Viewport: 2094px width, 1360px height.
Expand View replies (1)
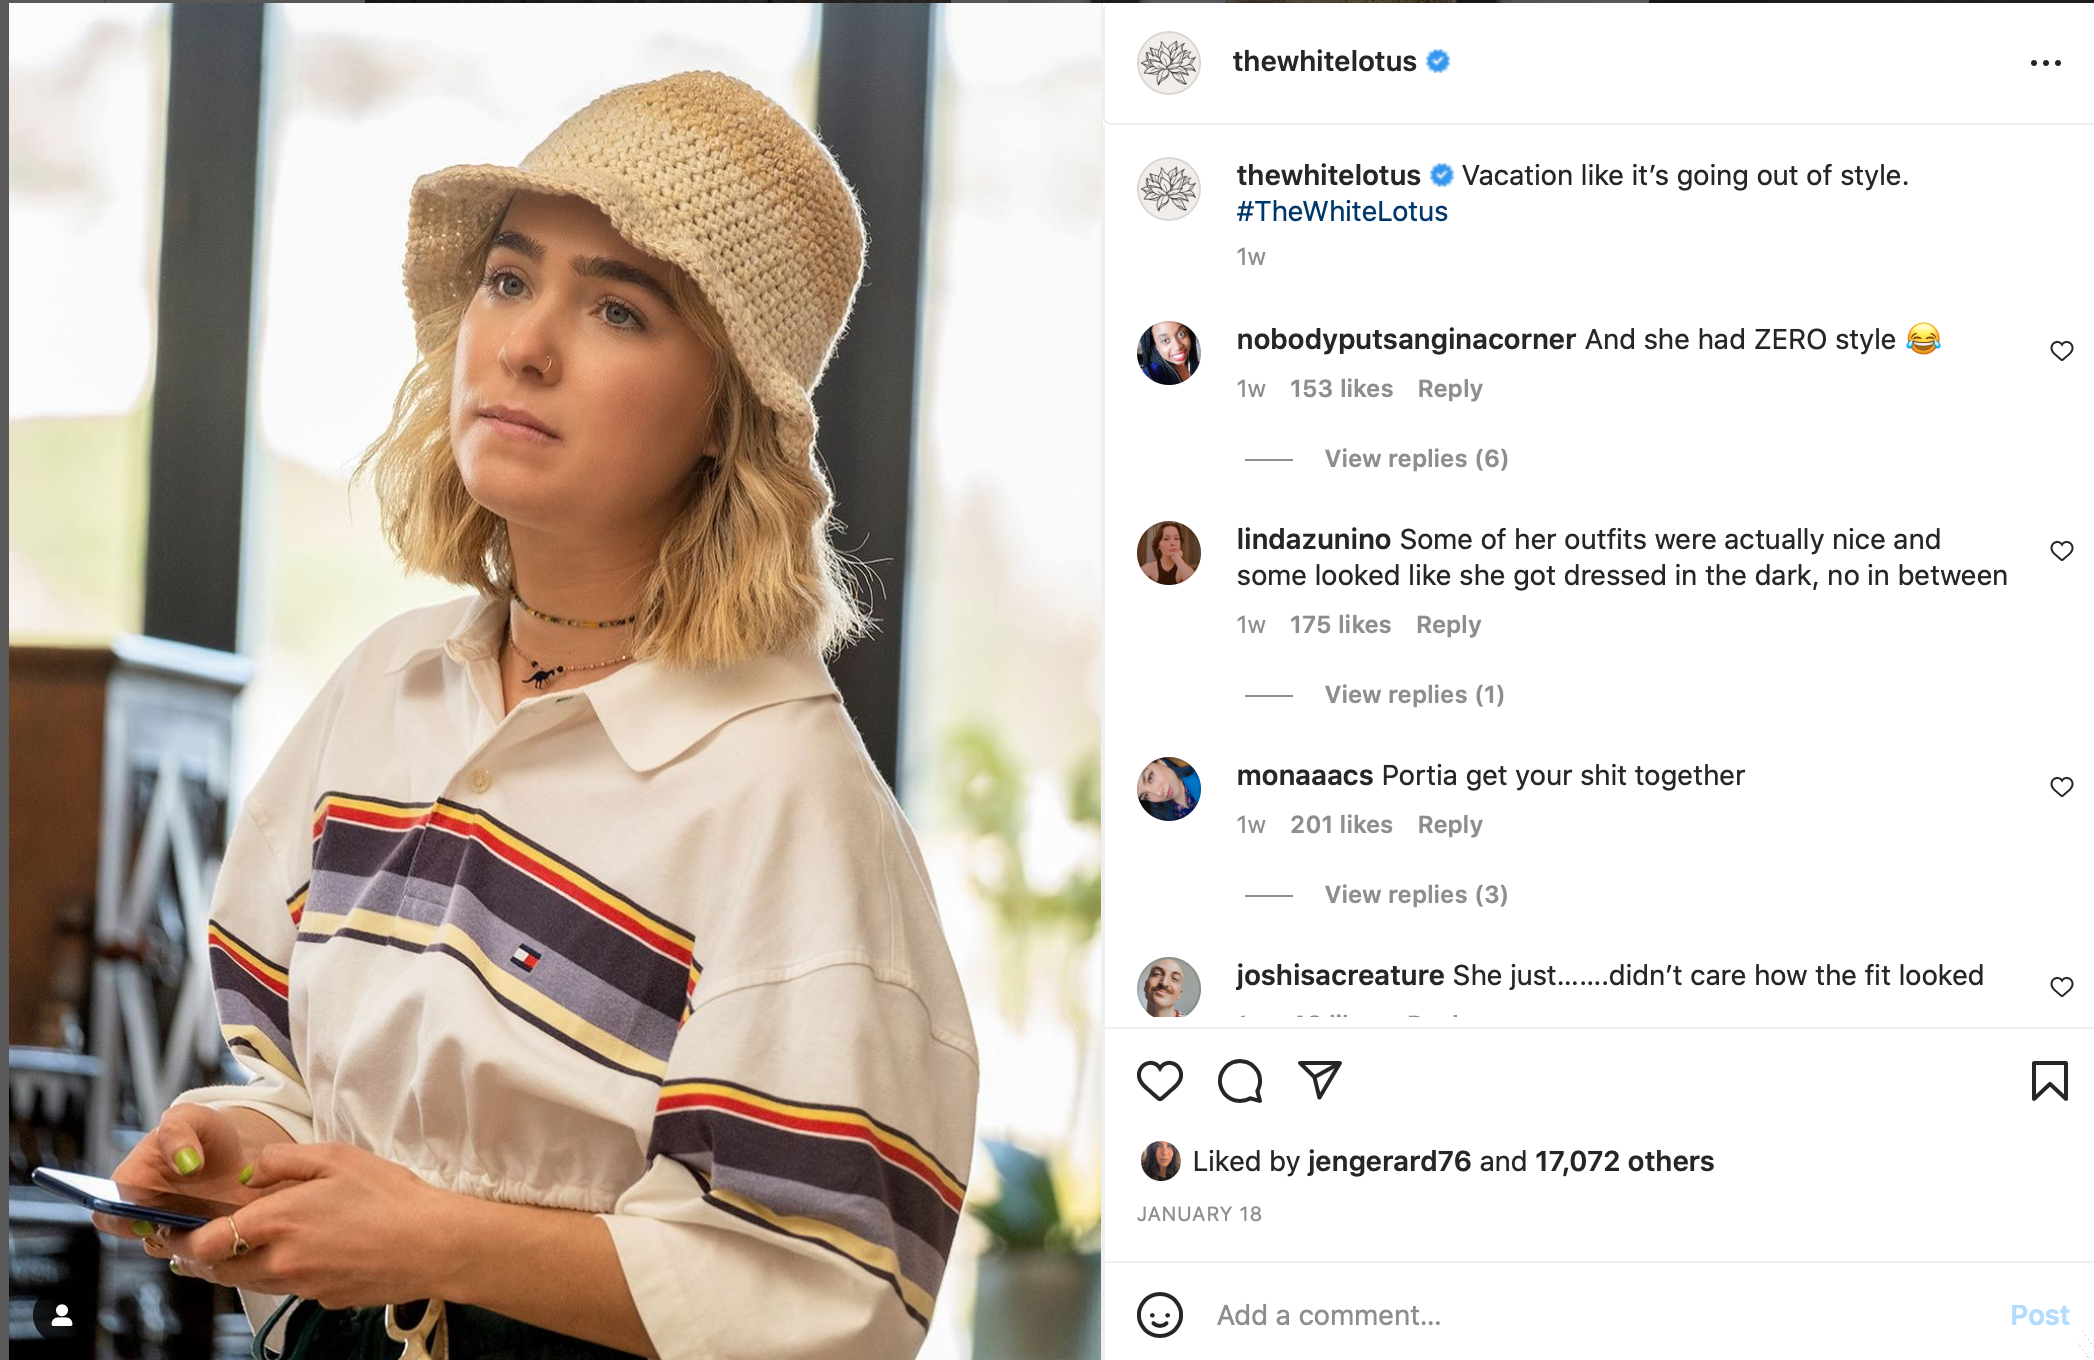click(1414, 695)
